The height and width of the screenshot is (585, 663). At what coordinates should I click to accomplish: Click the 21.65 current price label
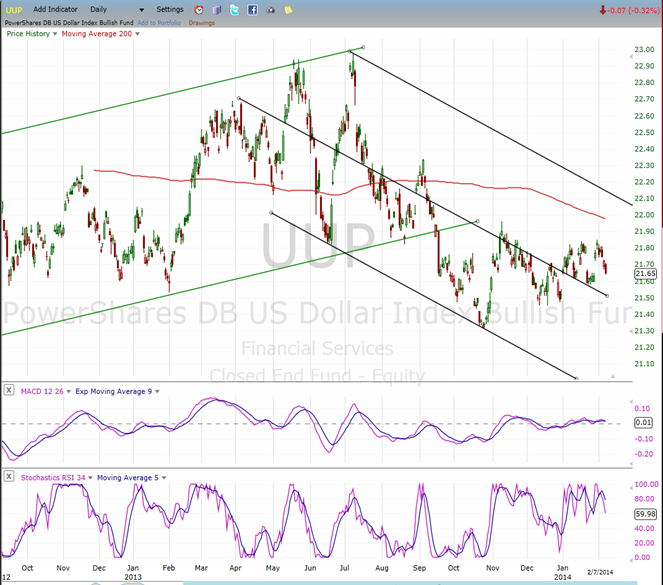tap(645, 273)
